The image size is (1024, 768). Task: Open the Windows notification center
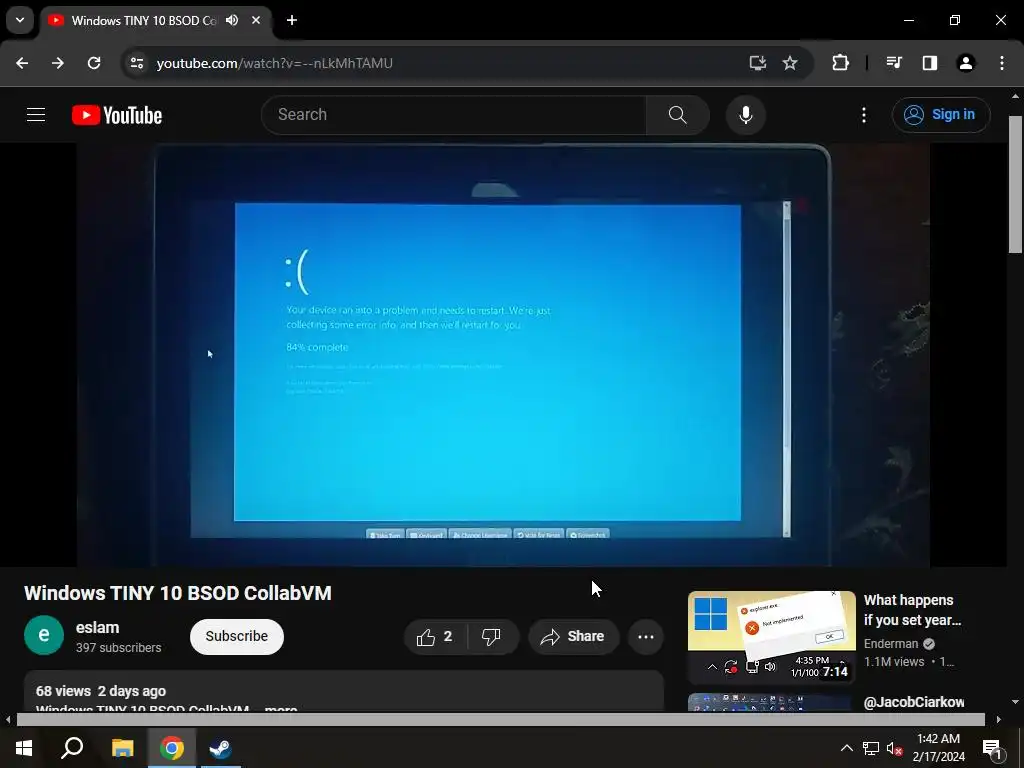991,748
